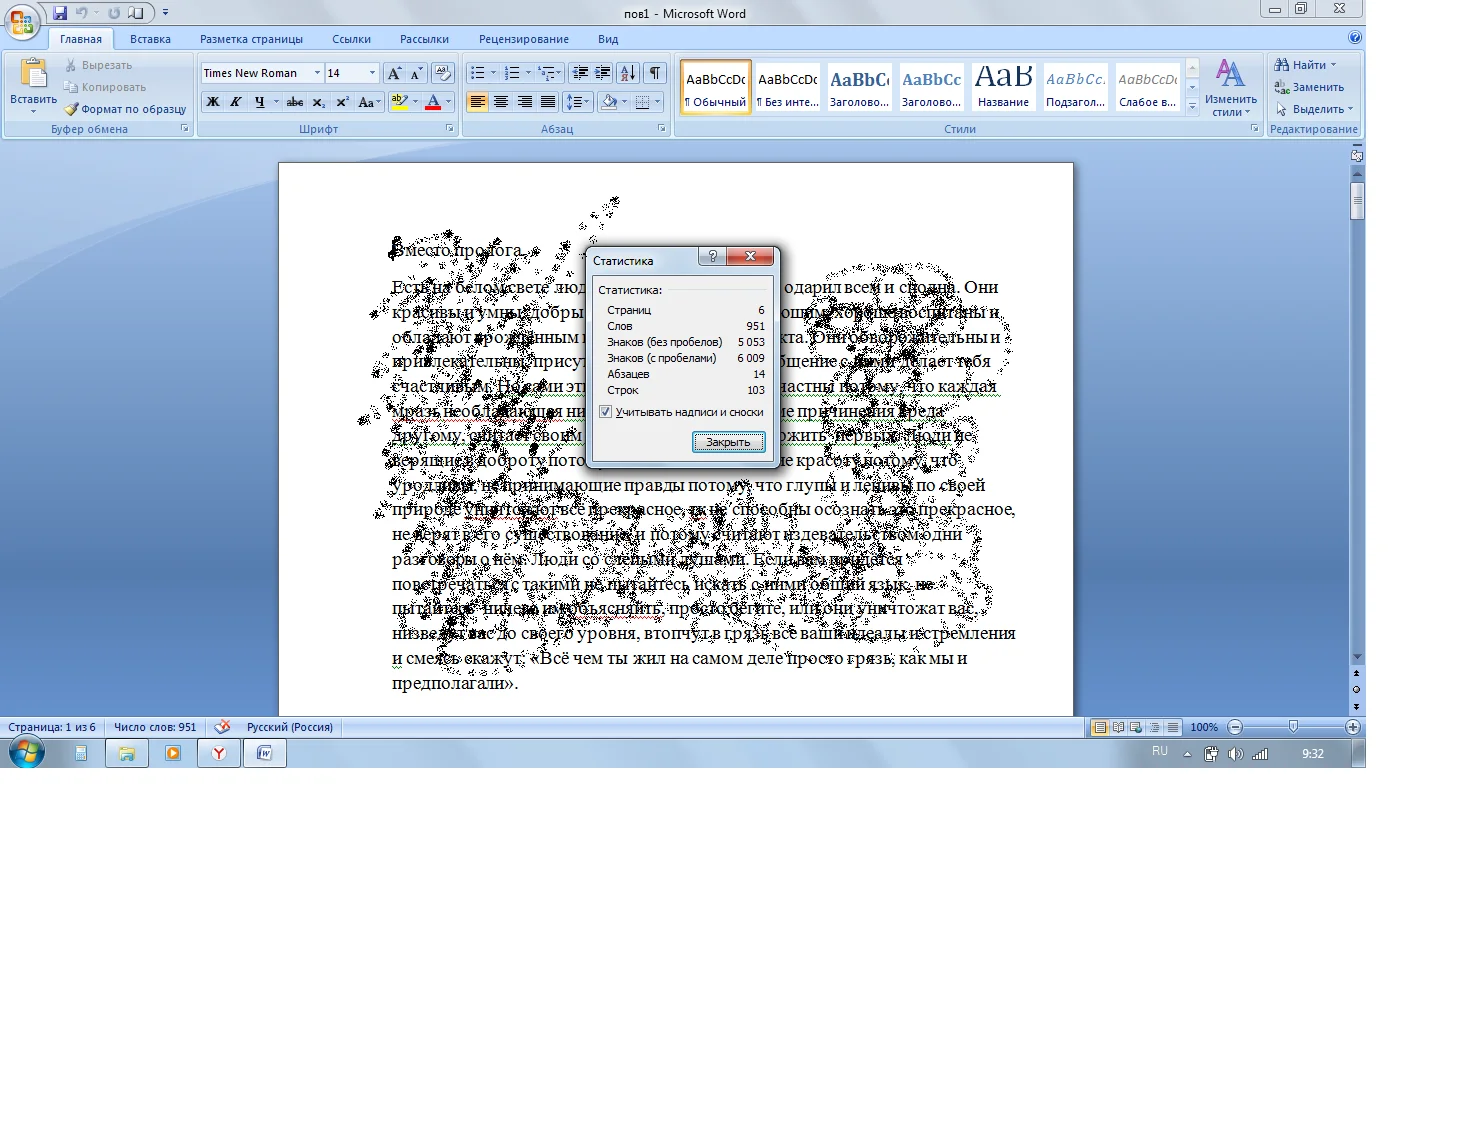Click the paragraph shading paint bucket icon
Screen dimensions: 1464x1144
tap(608, 102)
